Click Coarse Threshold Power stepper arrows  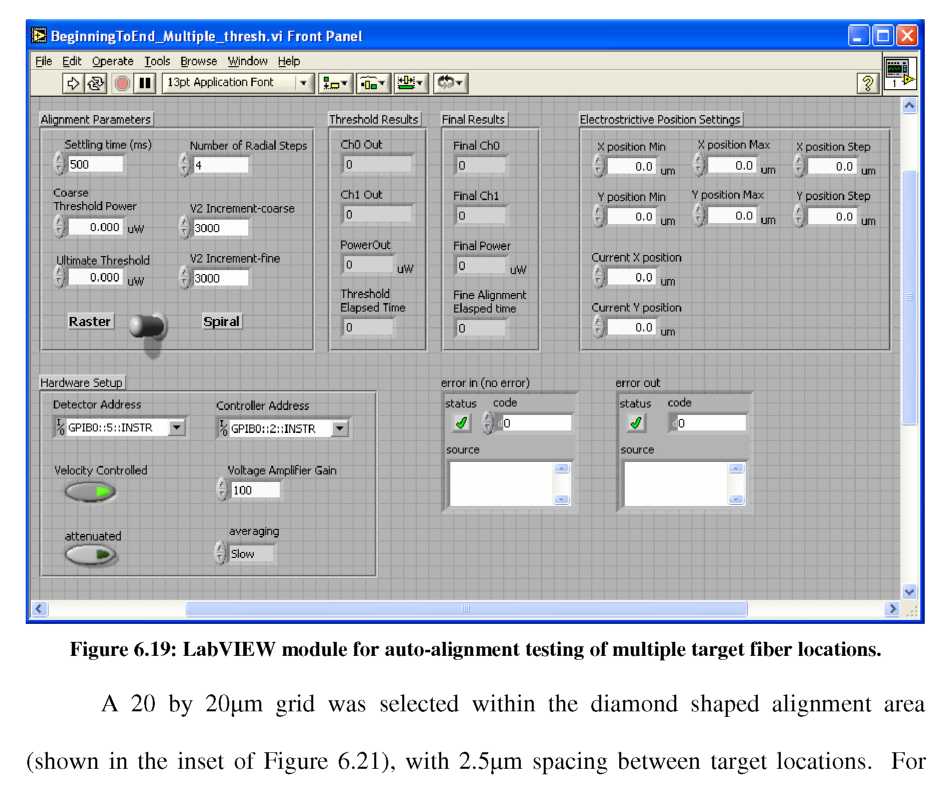59,227
